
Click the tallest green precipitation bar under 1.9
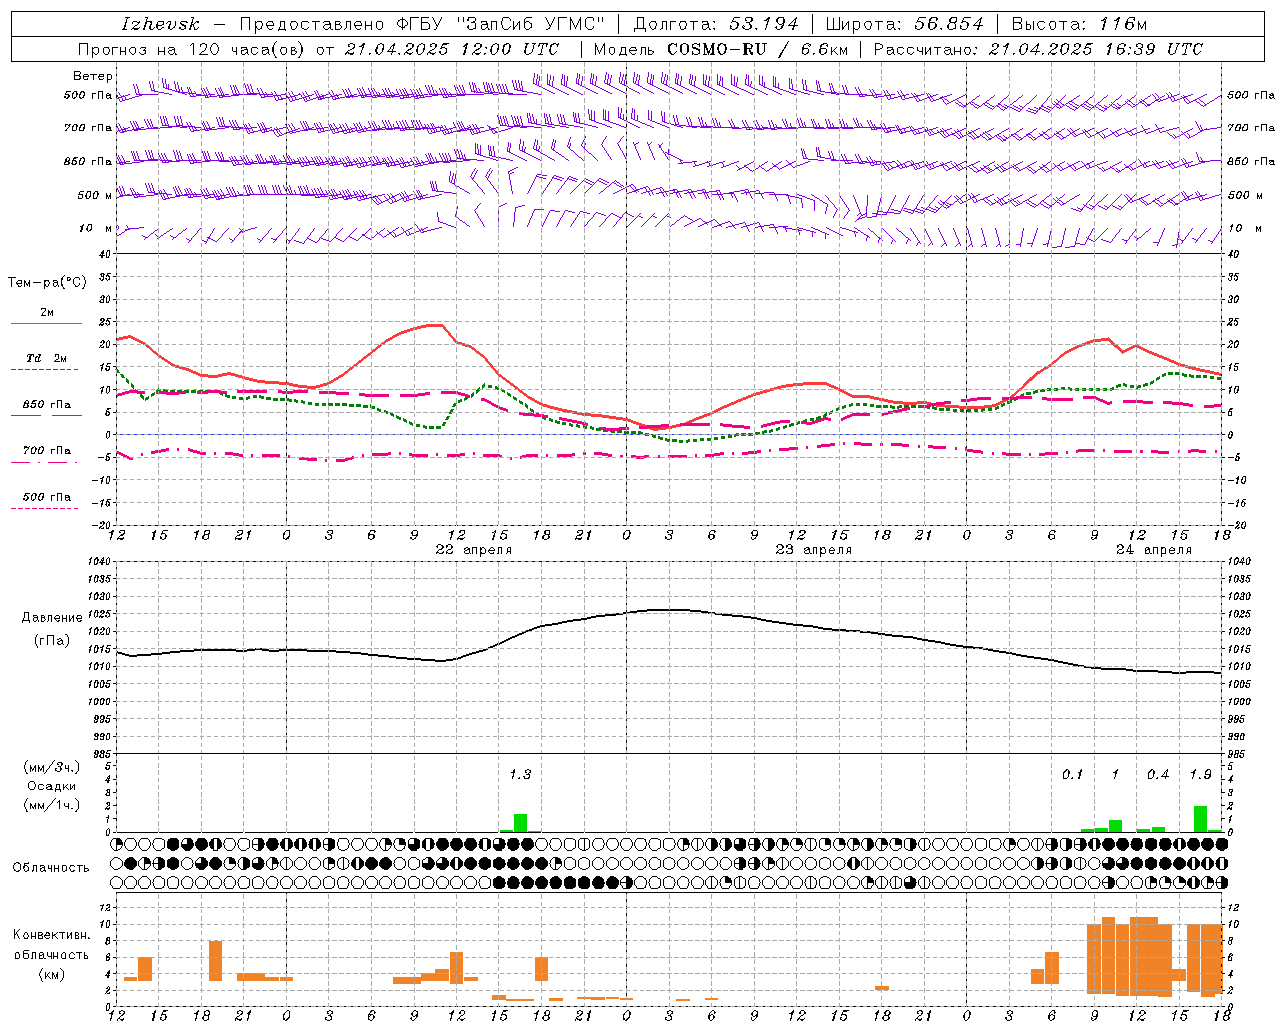pos(1200,819)
